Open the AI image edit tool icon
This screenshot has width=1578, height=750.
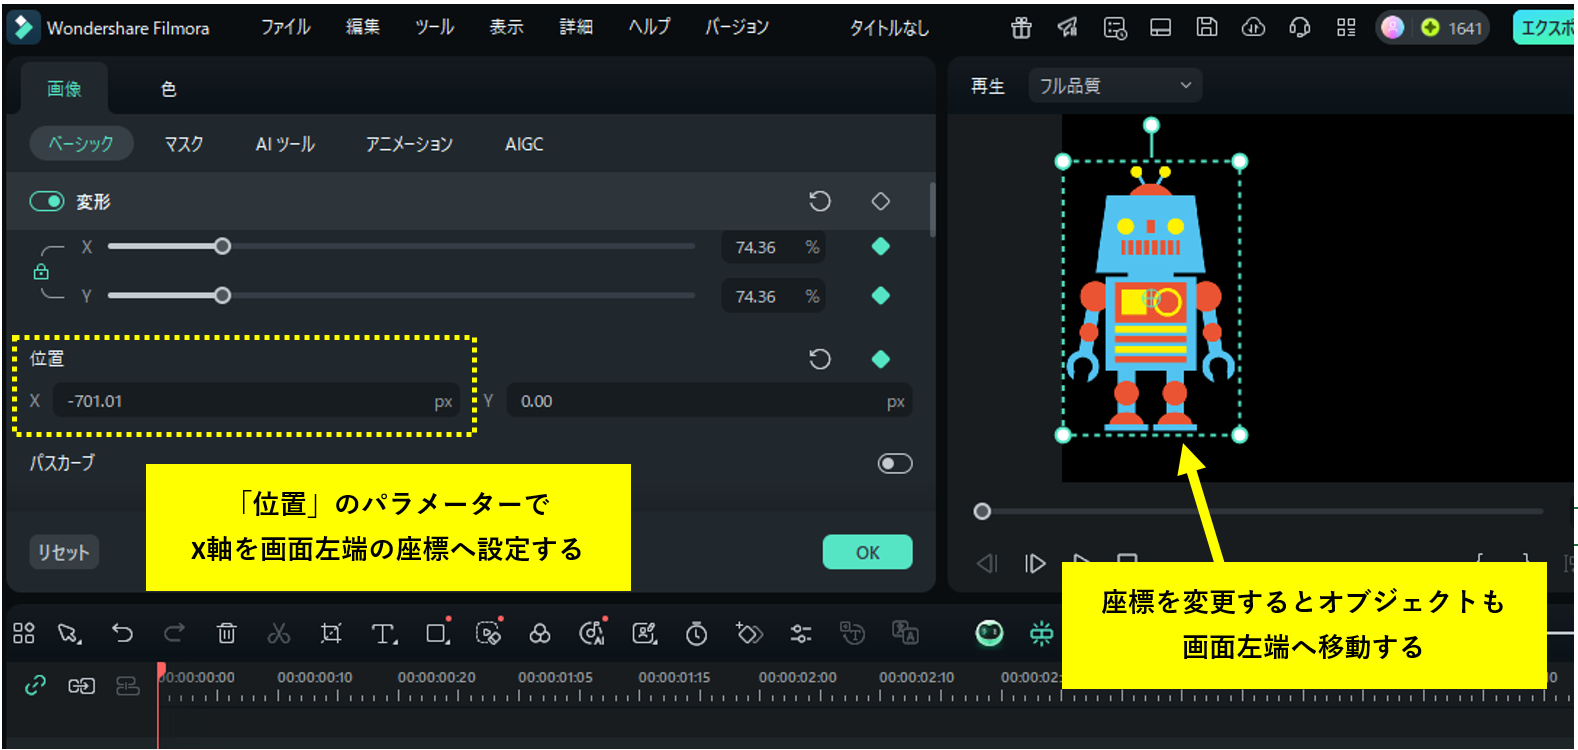point(645,633)
